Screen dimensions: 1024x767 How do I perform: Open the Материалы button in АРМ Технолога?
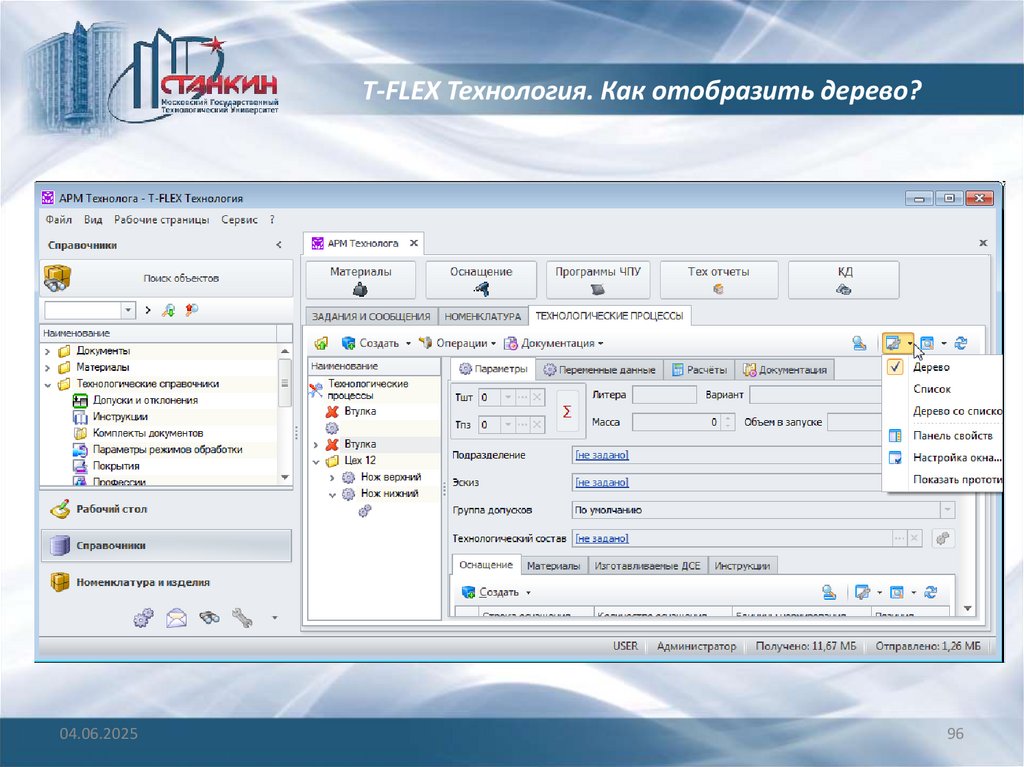point(360,280)
